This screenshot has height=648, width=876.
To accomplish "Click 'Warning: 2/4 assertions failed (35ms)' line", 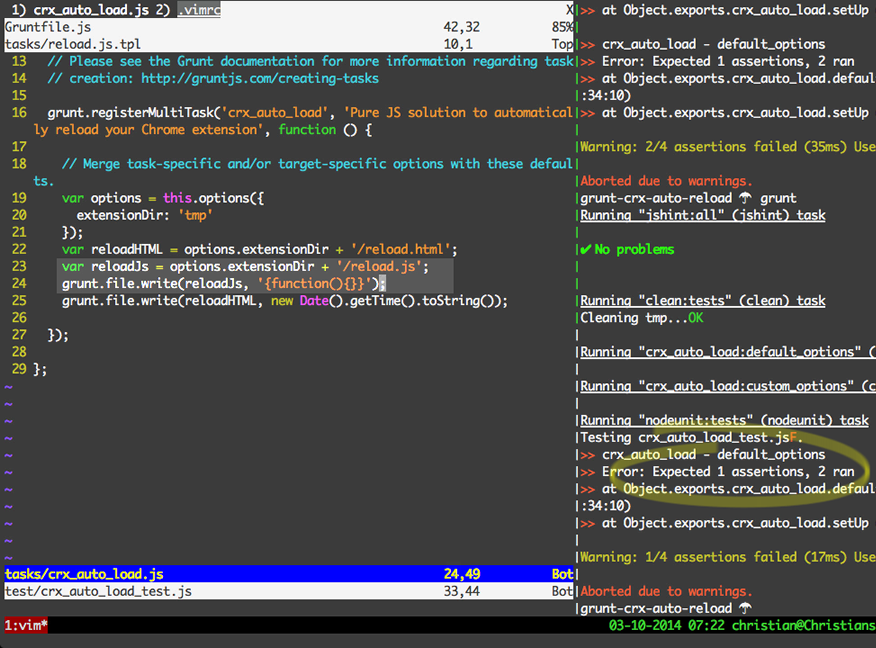I will [728, 146].
